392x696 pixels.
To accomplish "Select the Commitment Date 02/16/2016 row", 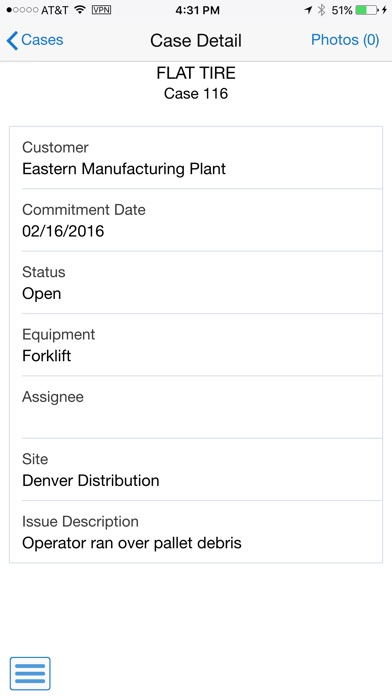I will 196,220.
